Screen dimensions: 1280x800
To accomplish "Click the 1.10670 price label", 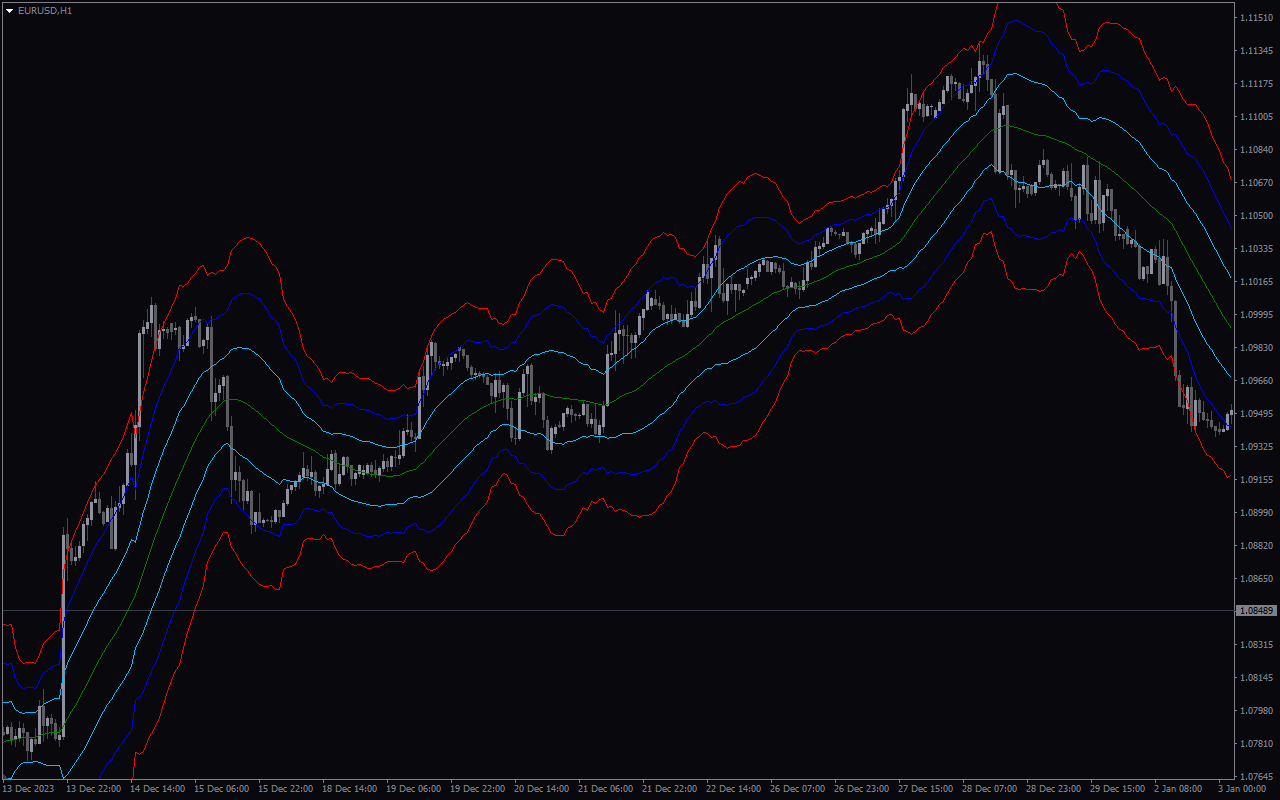I will pos(1256,183).
